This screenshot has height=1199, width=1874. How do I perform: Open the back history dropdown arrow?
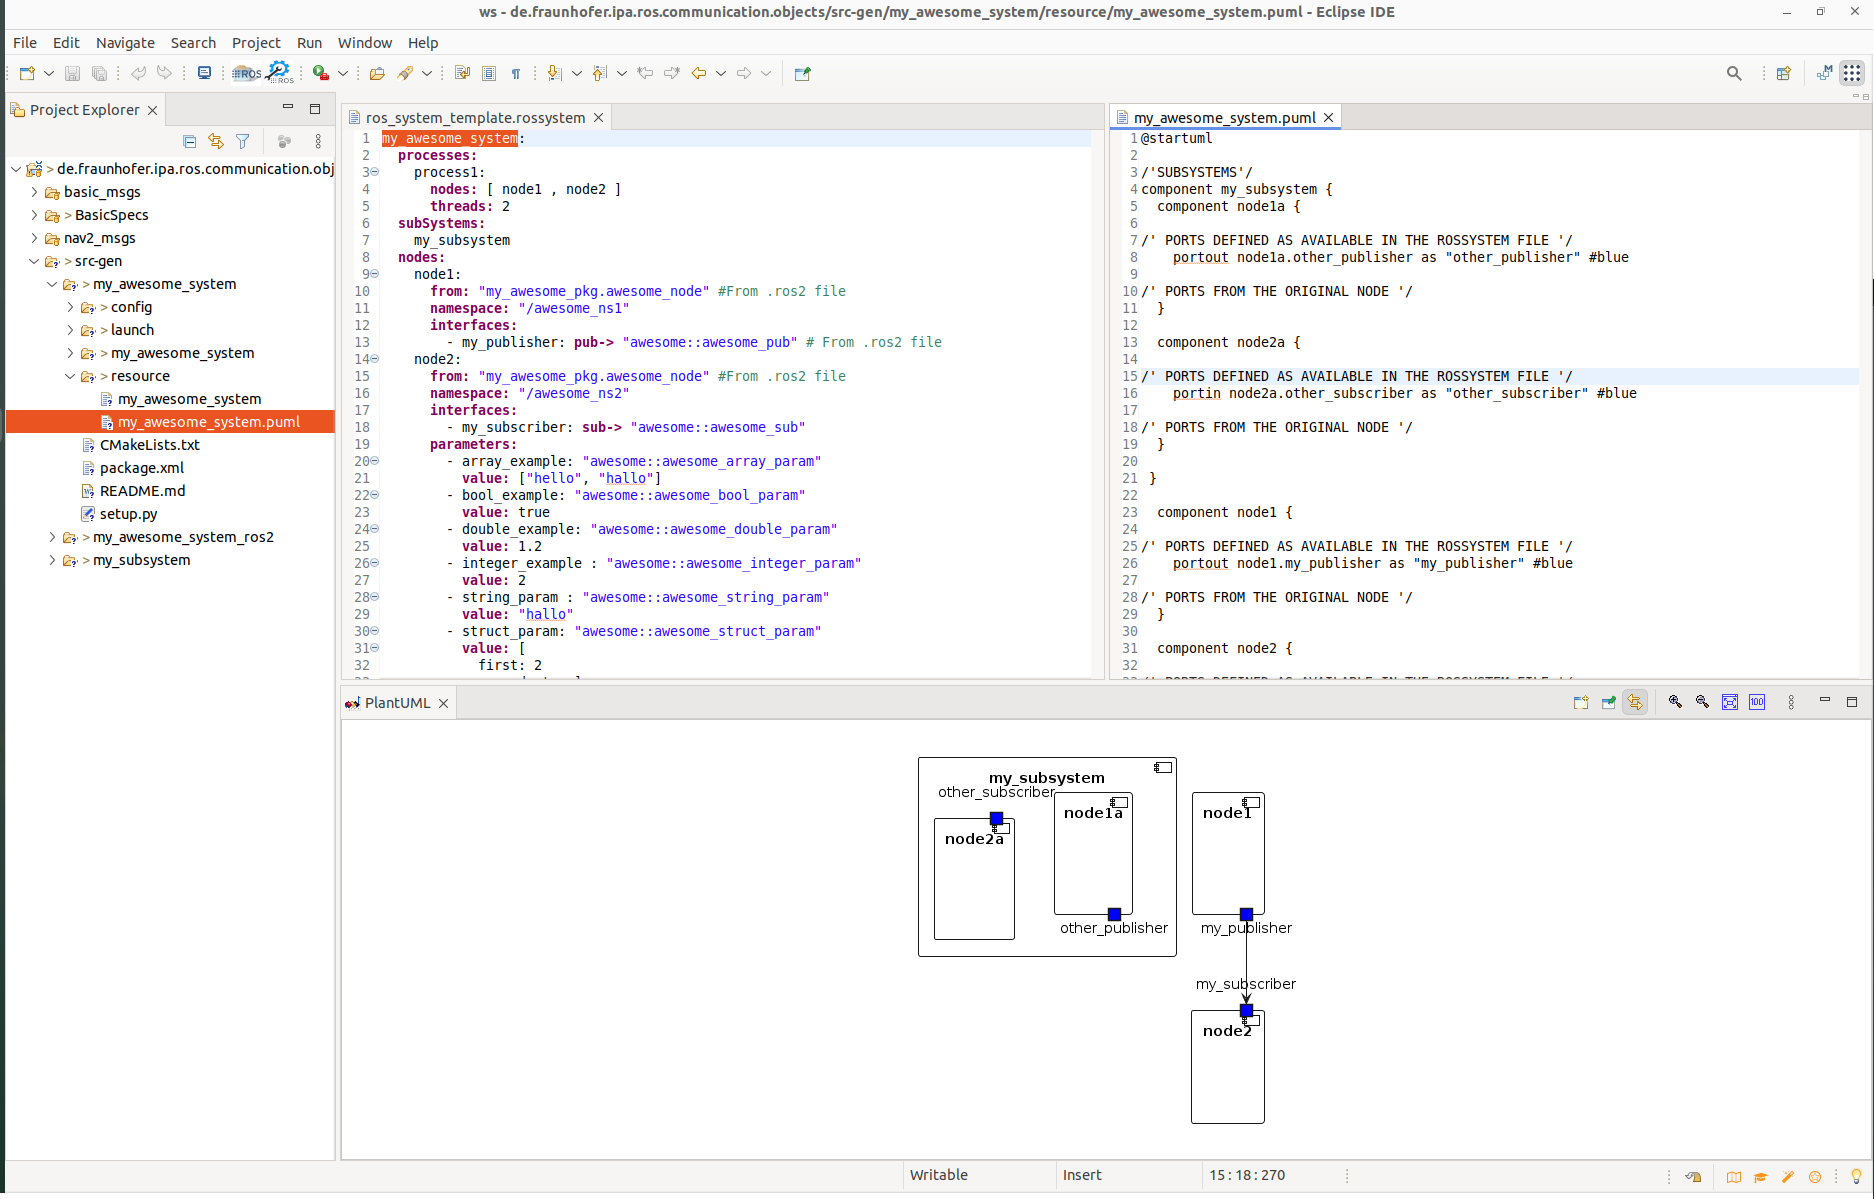coord(720,73)
